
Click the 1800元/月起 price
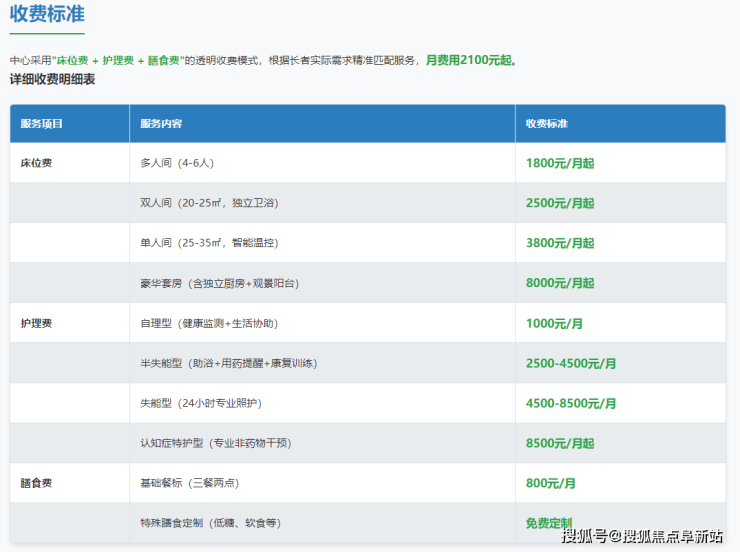coord(560,163)
